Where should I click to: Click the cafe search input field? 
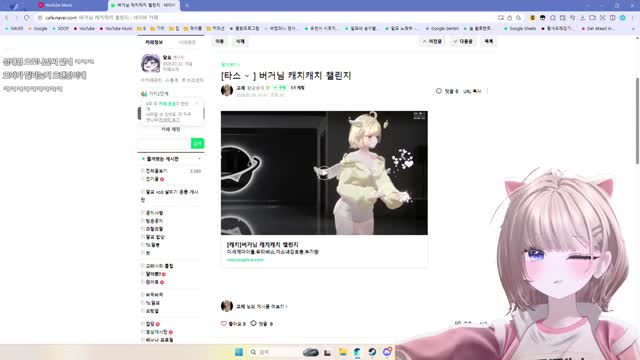point(164,143)
